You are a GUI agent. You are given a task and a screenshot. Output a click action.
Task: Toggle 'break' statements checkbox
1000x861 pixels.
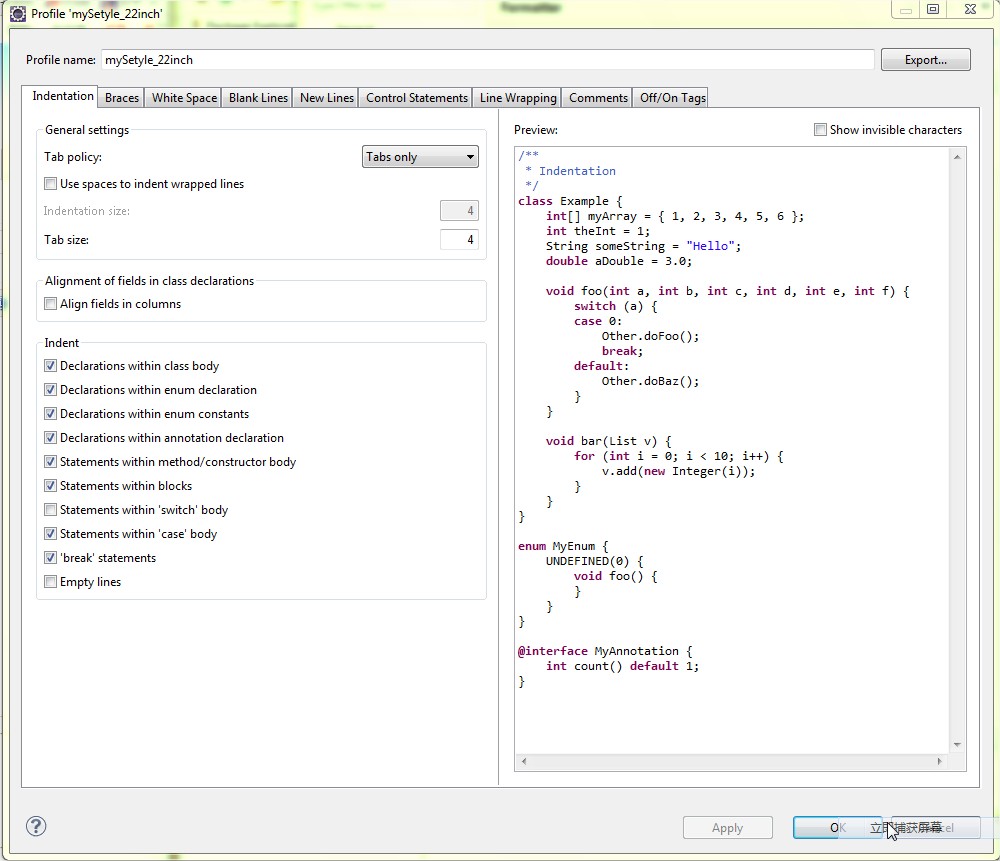tap(50, 558)
